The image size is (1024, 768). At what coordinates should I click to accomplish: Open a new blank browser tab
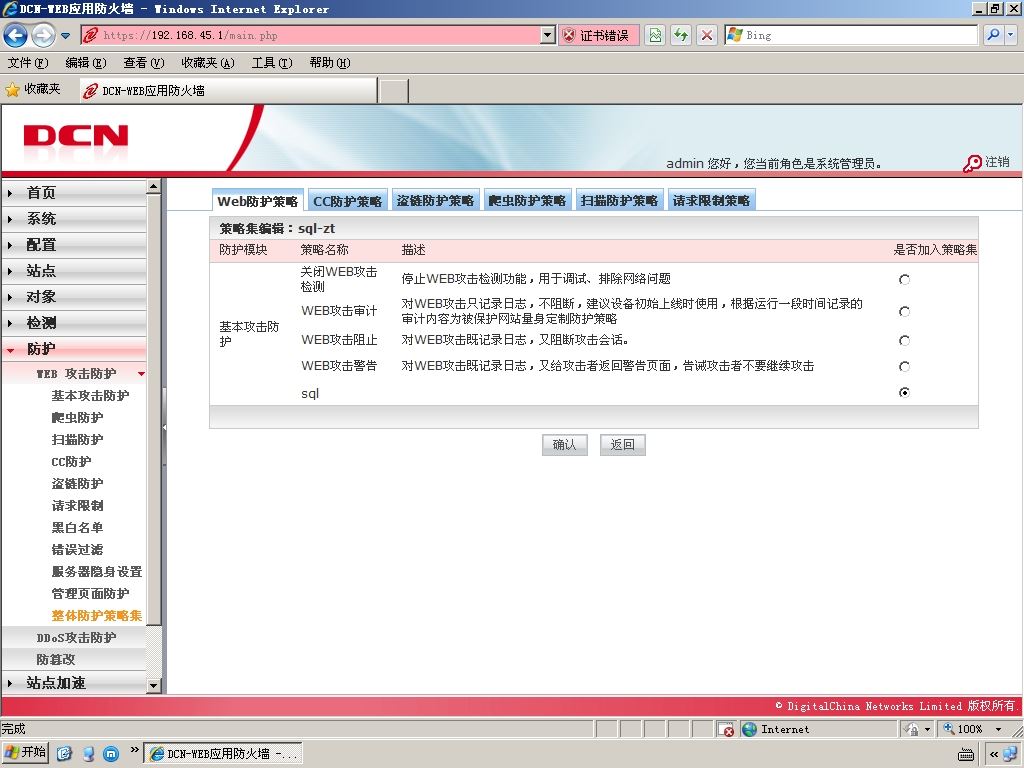coord(393,91)
